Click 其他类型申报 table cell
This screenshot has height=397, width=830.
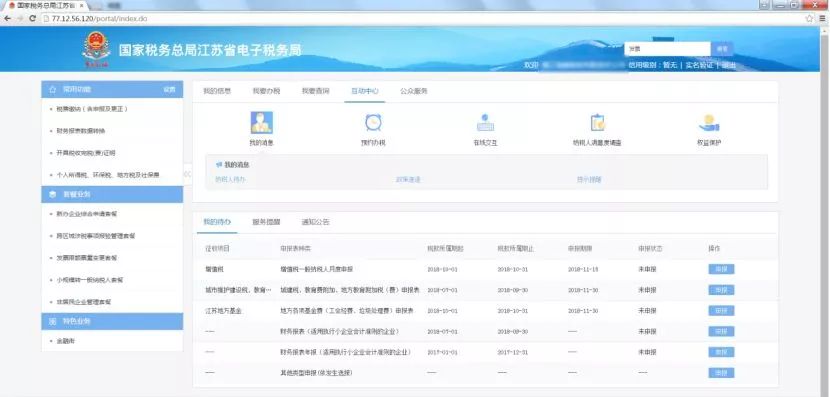pyautogui.click(x=317, y=373)
